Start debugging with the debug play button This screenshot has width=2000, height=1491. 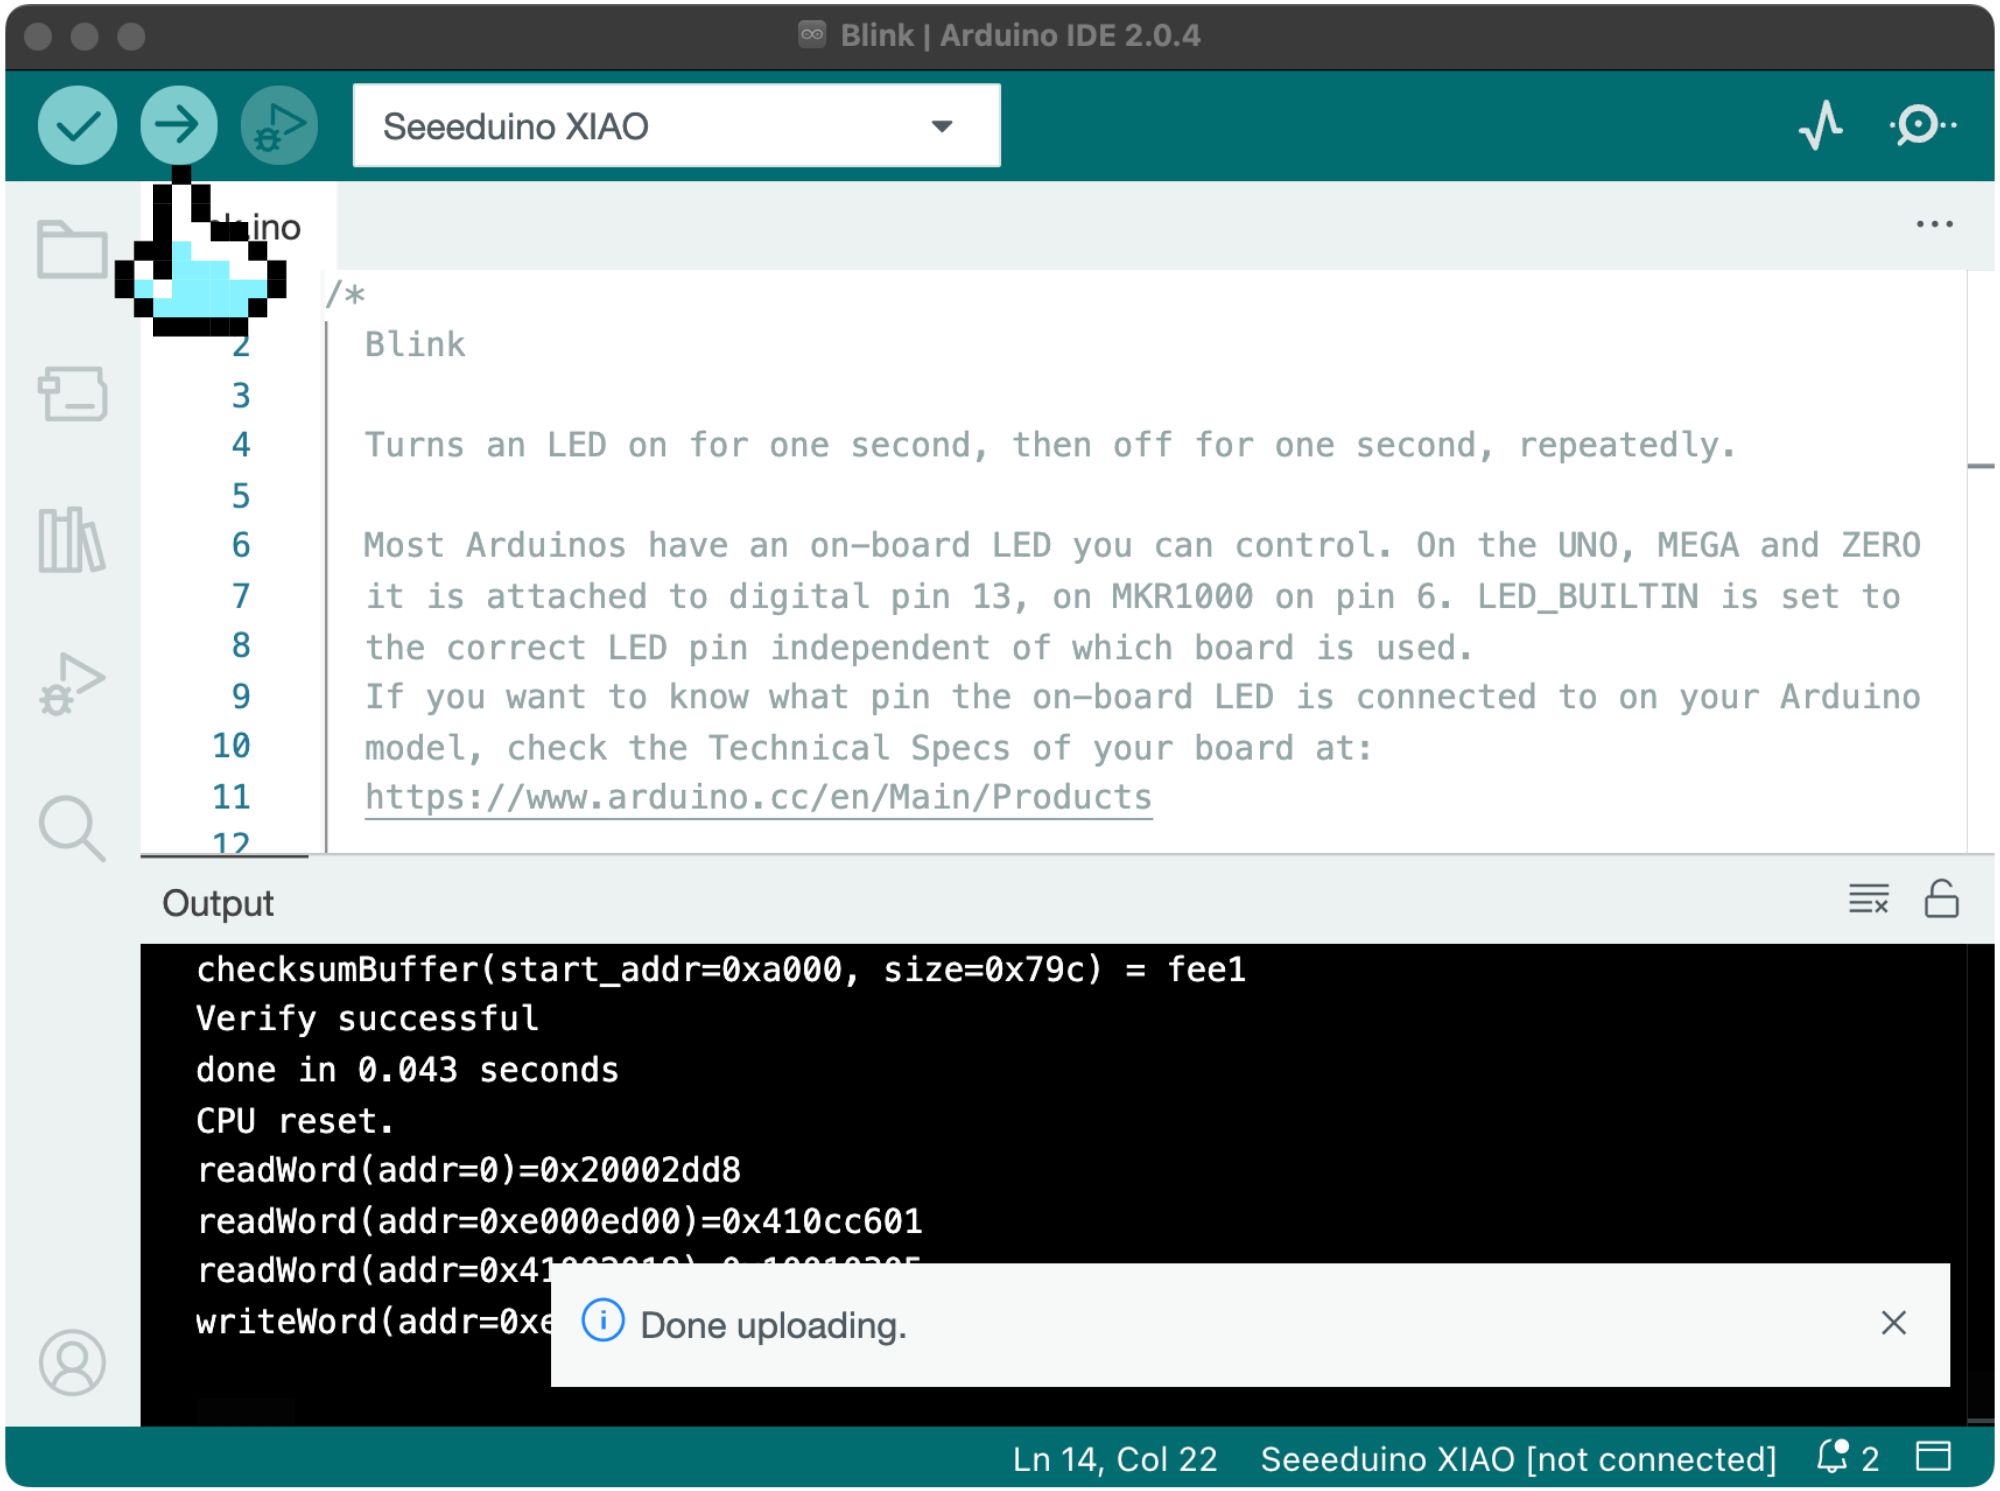point(279,125)
